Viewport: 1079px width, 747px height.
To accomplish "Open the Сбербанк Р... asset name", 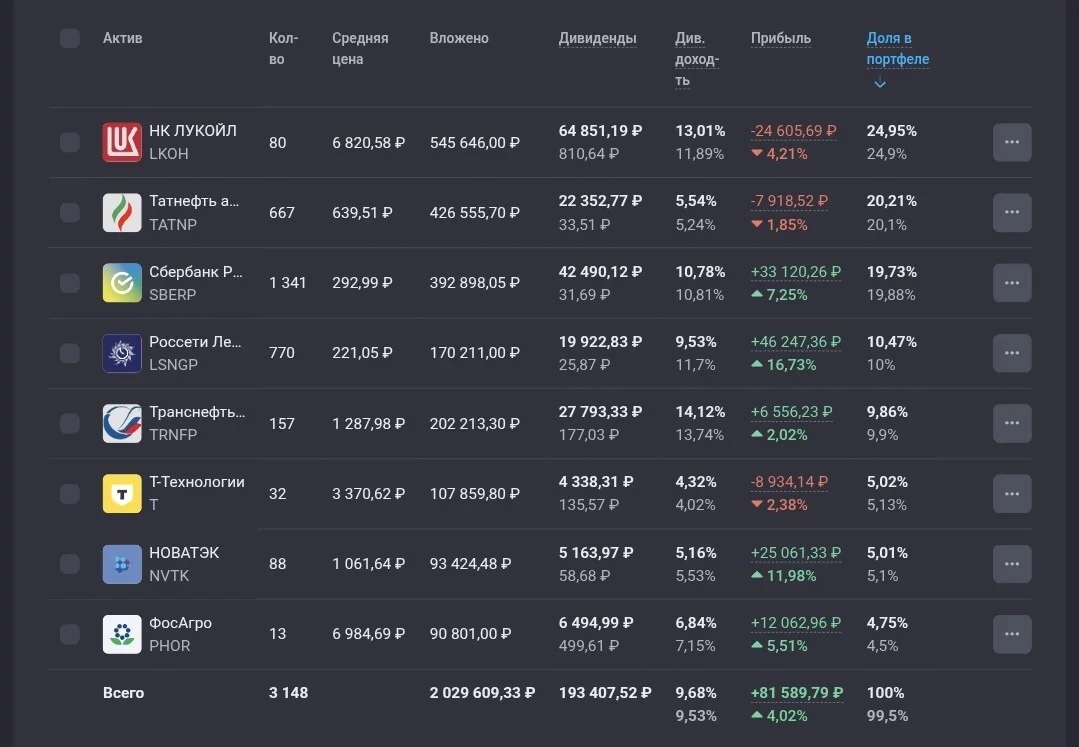I will (x=195, y=272).
